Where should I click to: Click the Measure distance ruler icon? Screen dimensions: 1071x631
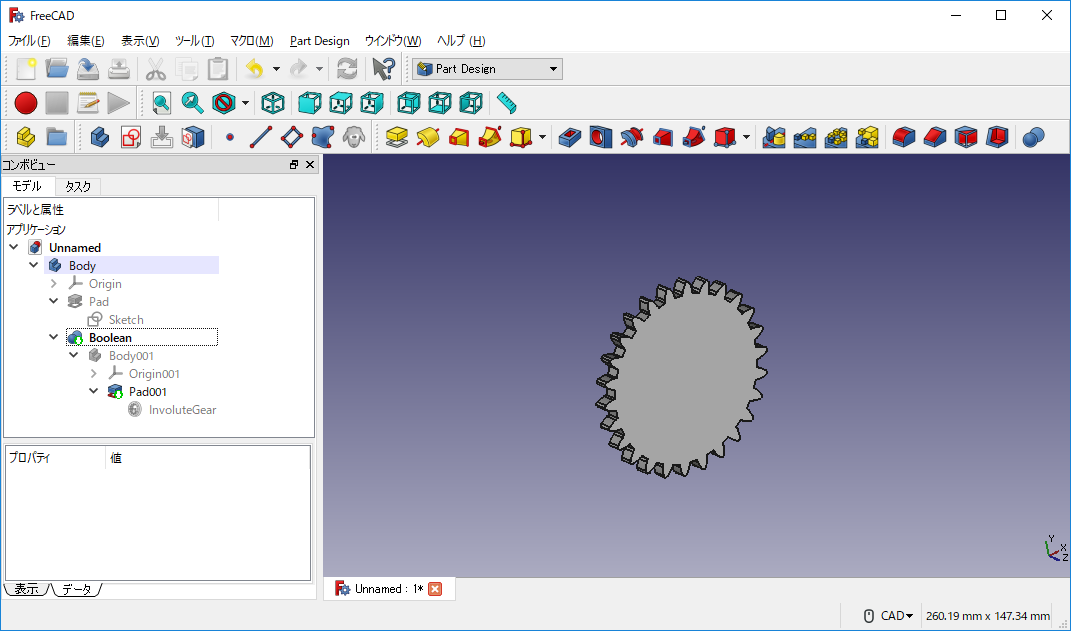tap(507, 102)
